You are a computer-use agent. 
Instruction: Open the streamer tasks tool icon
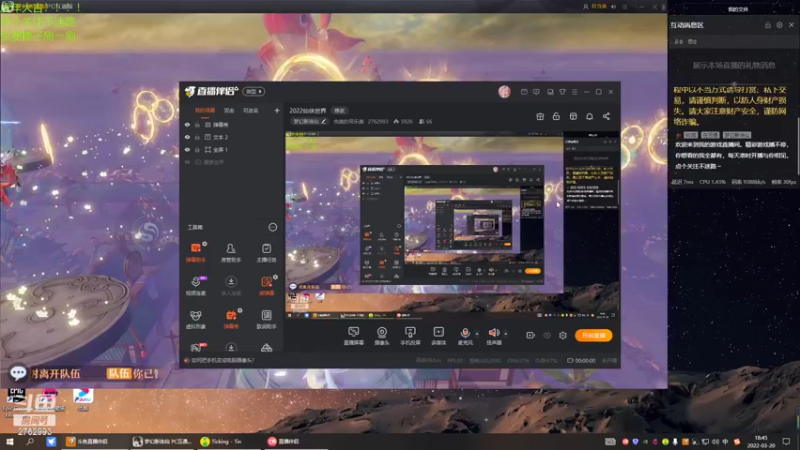pos(266,252)
